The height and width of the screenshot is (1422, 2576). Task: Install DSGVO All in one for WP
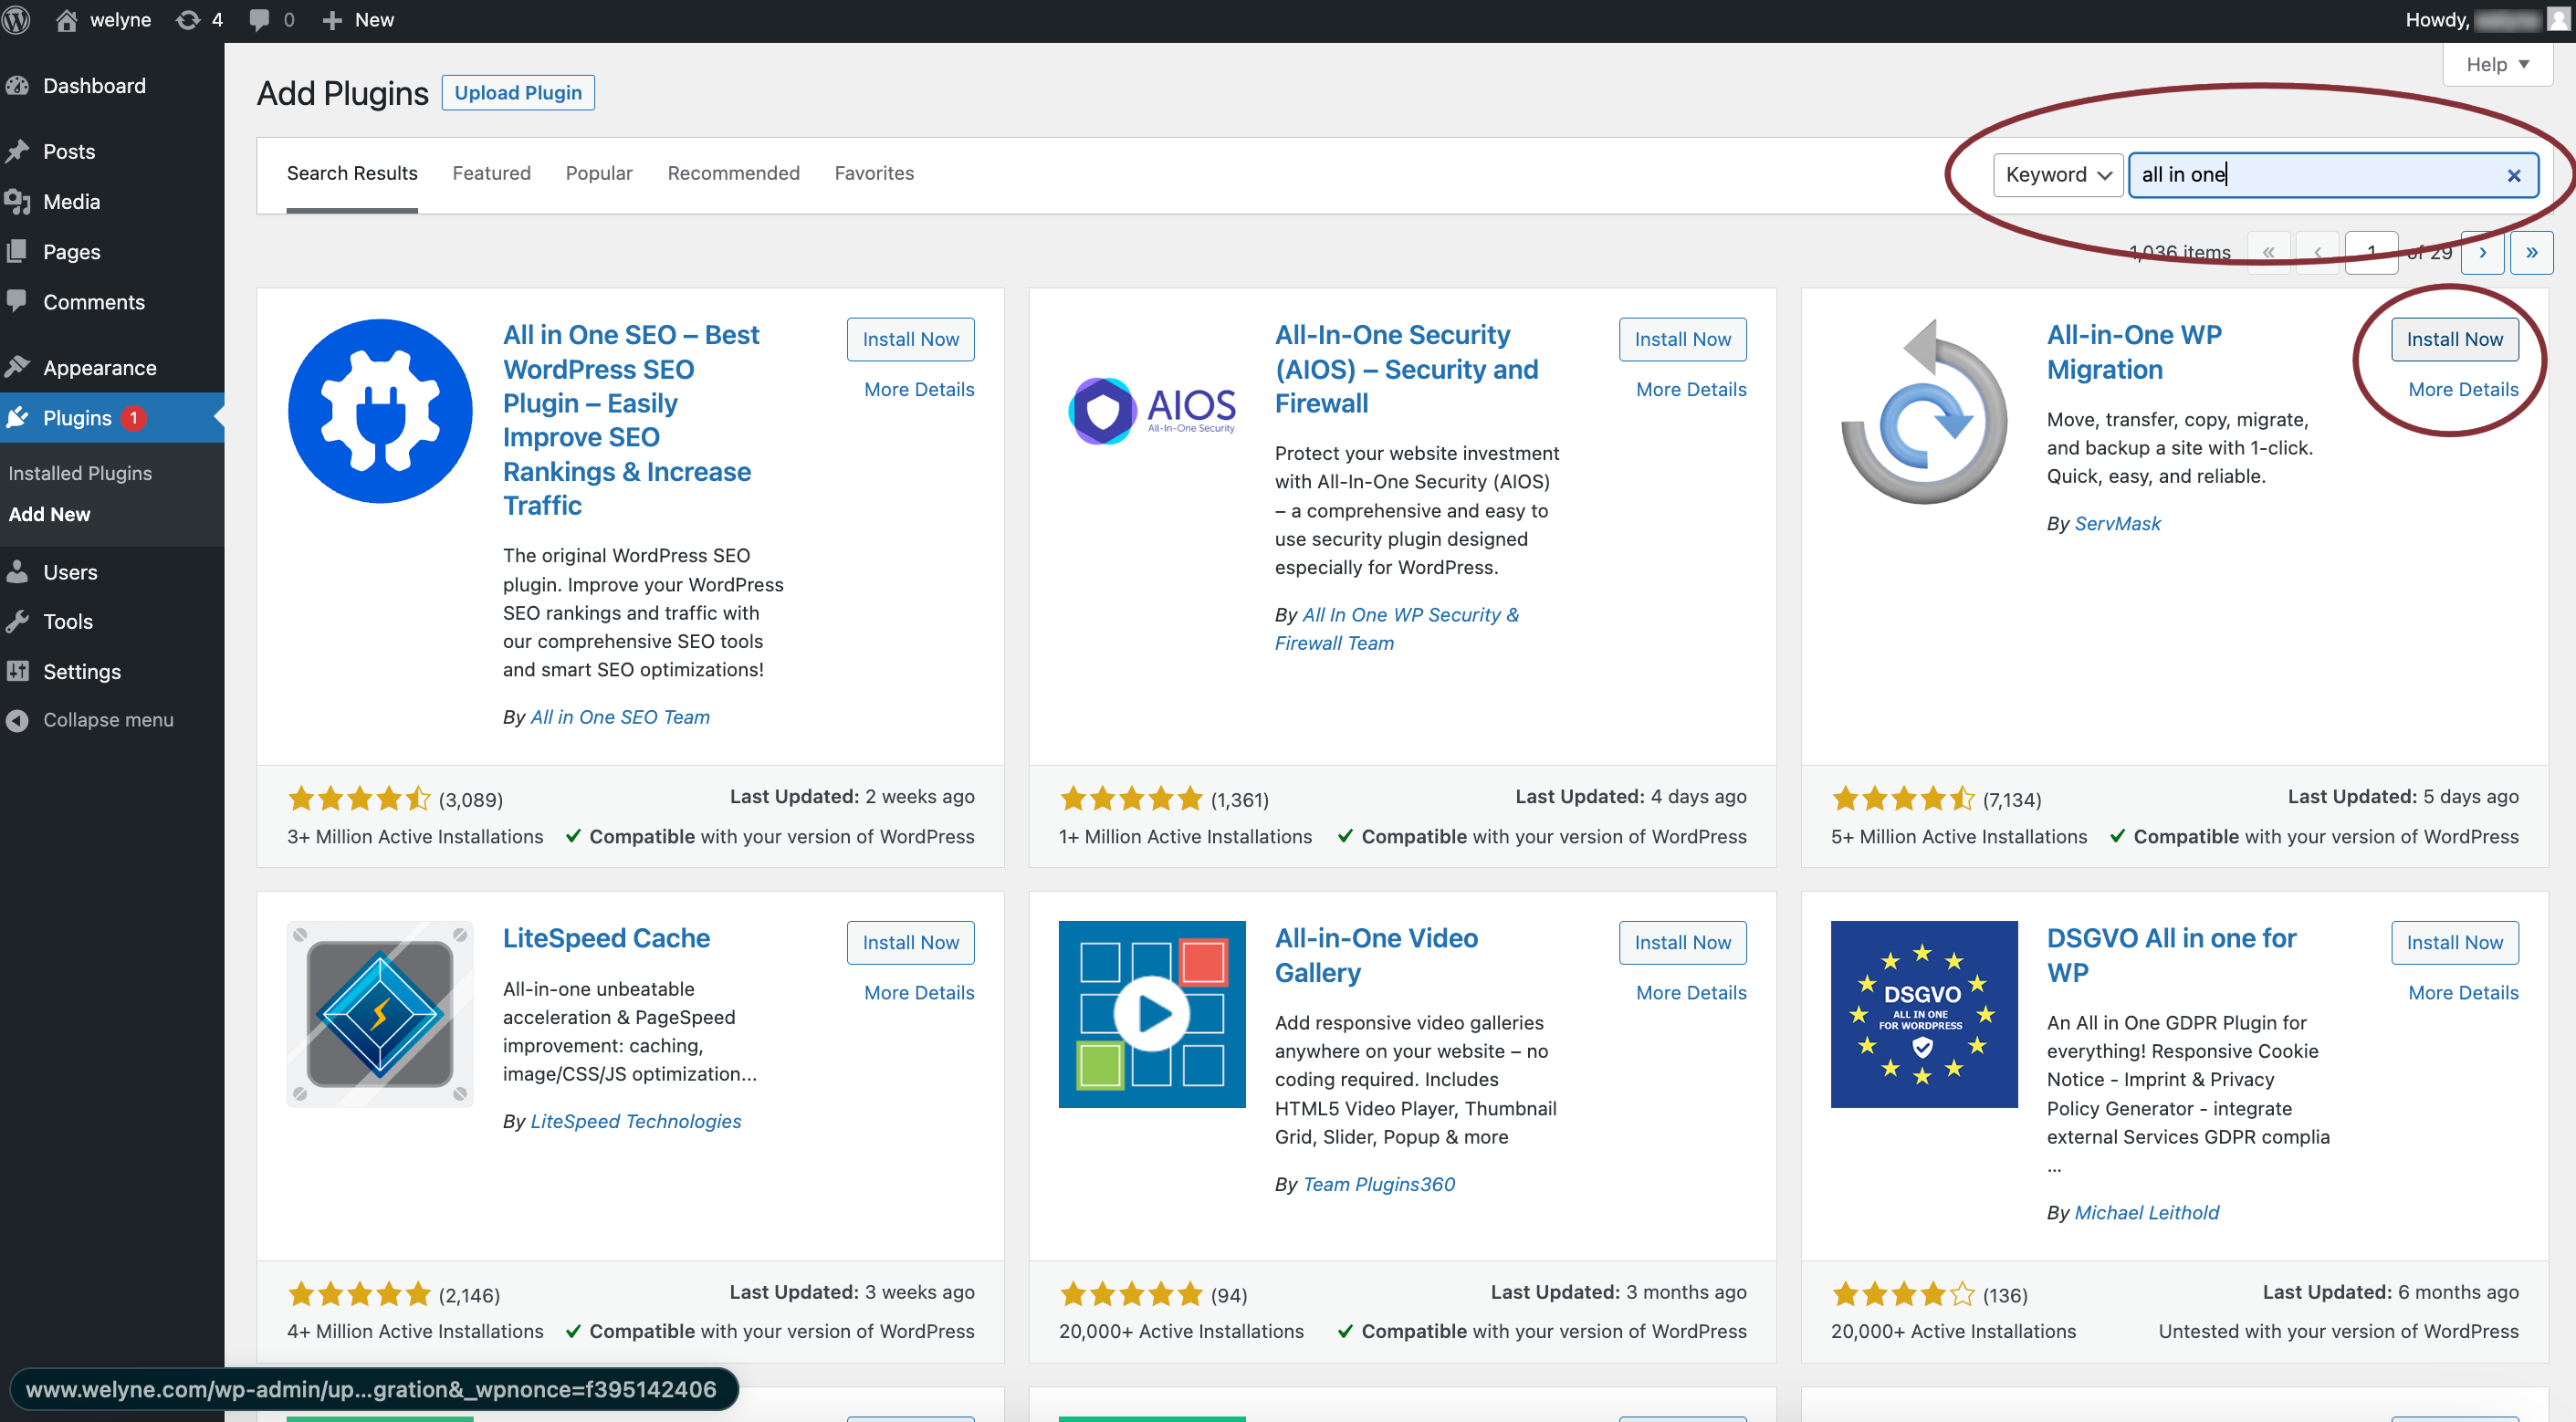(2454, 943)
